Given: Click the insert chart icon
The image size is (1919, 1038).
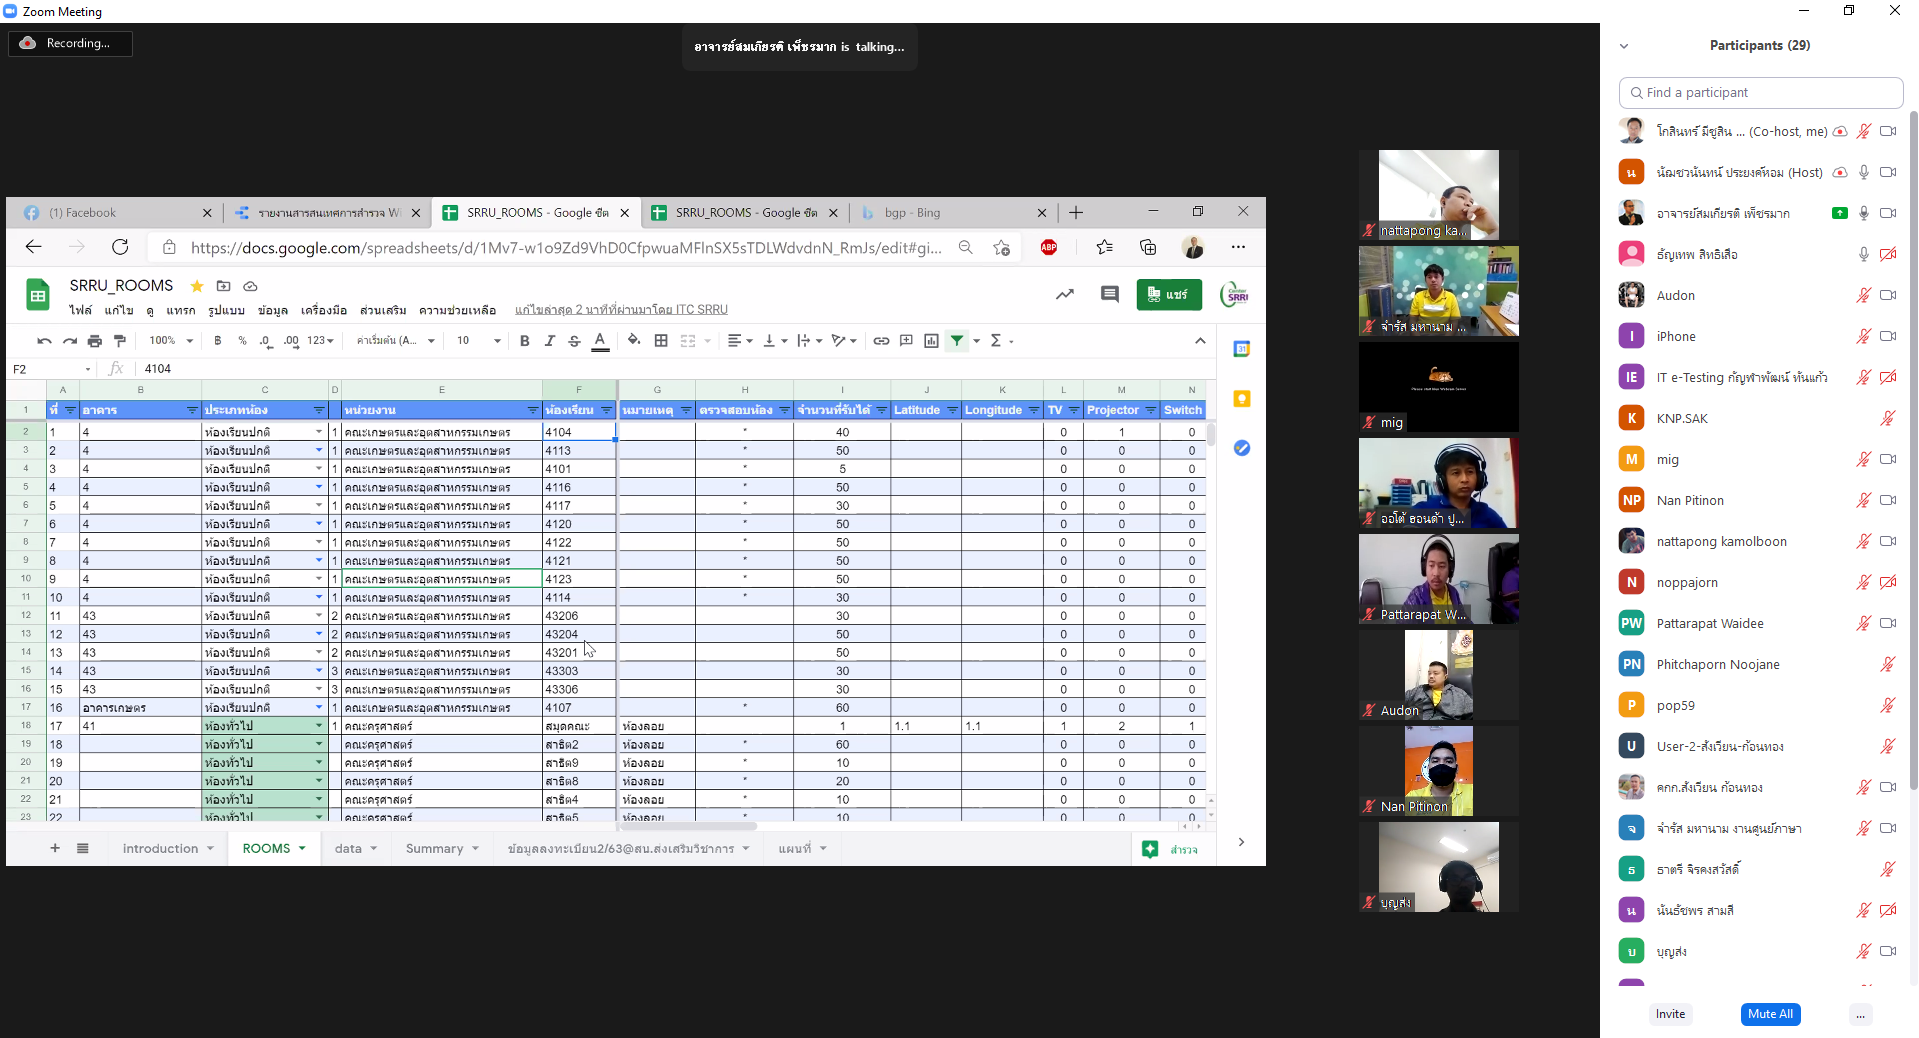Looking at the screenshot, I should pos(931,341).
